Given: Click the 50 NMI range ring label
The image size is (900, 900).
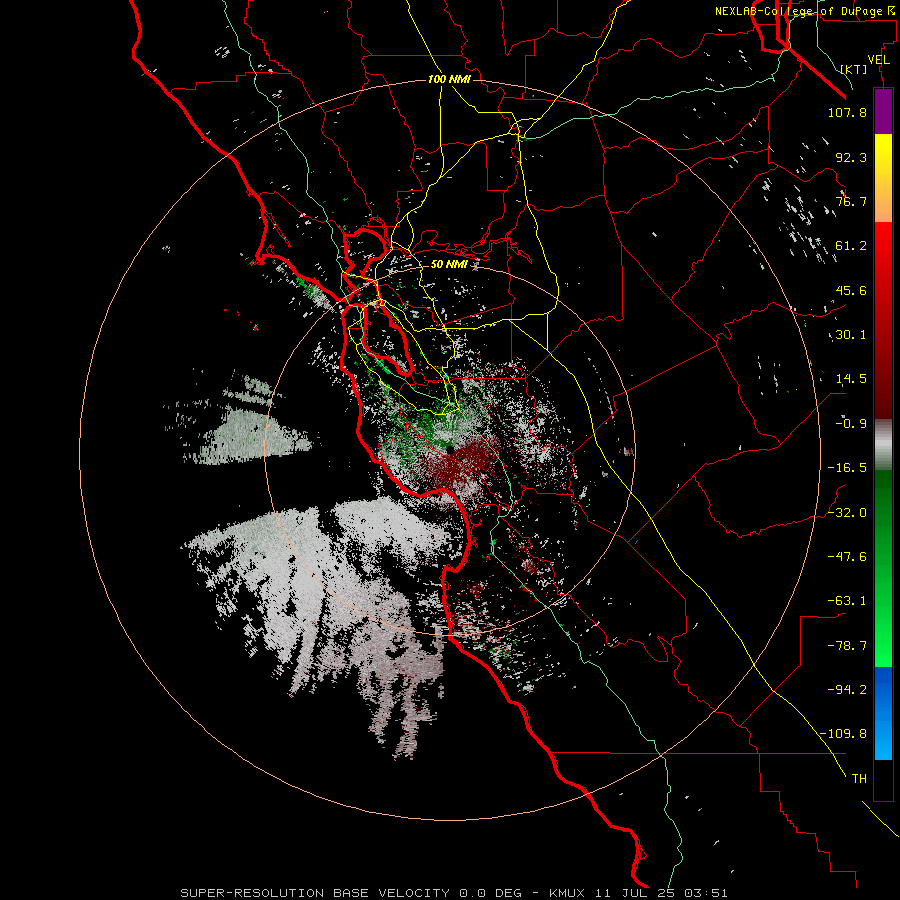Looking at the screenshot, I should (449, 264).
